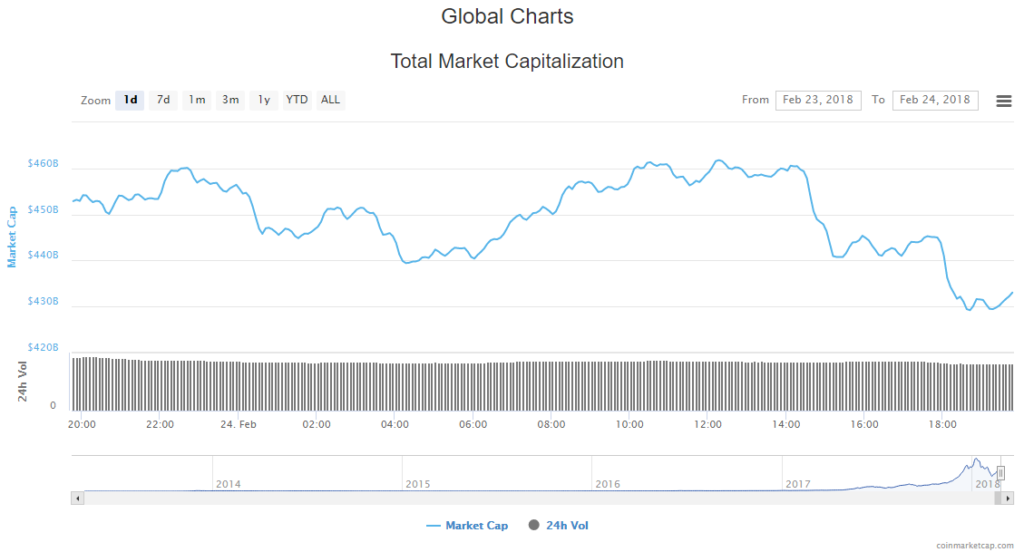Zoom the chart to 1y
Viewport: 1024px width, 552px height.
coord(264,100)
